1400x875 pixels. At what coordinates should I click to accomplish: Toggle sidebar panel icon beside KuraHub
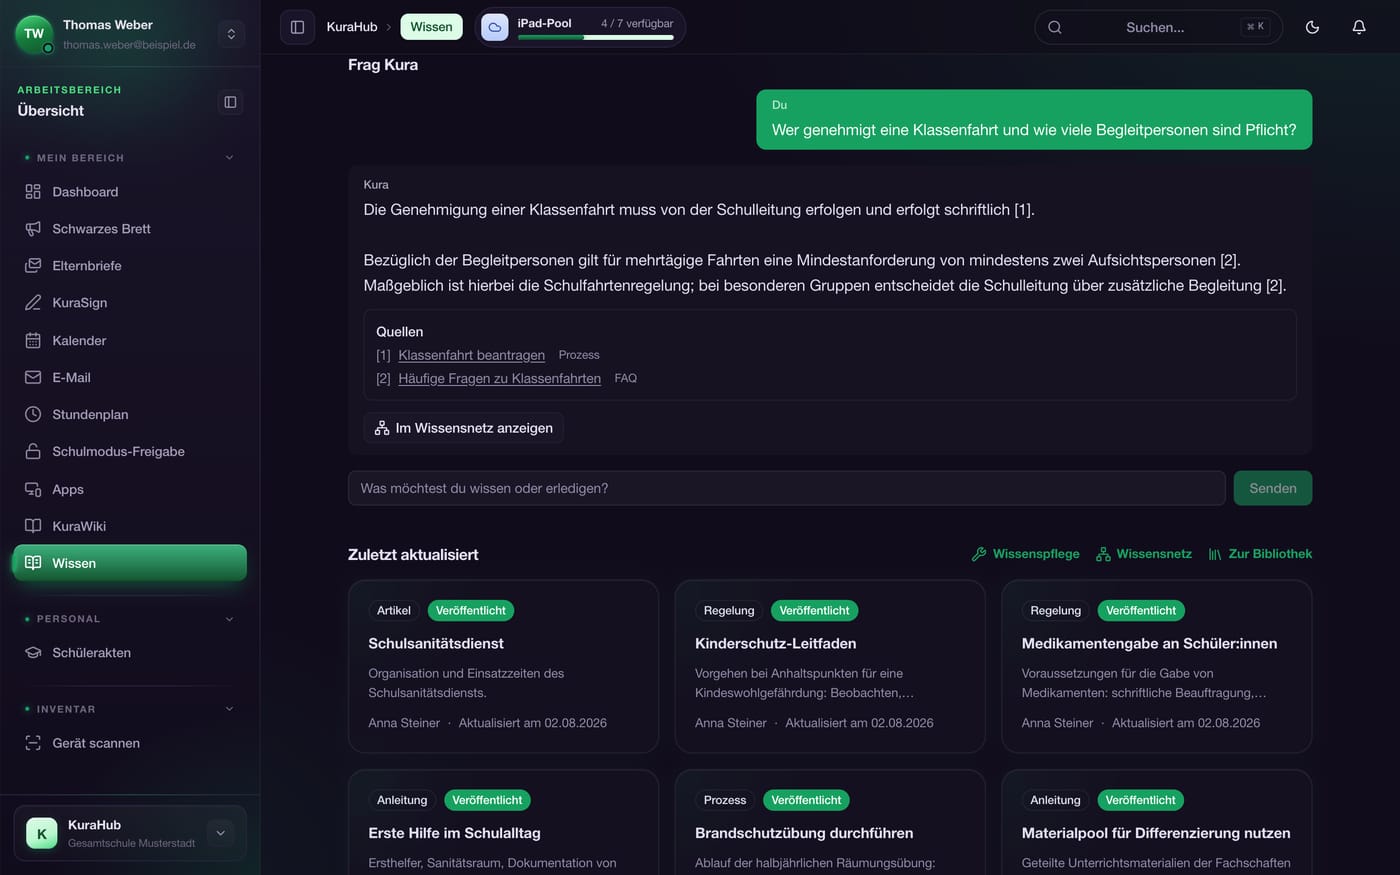[x=297, y=27]
